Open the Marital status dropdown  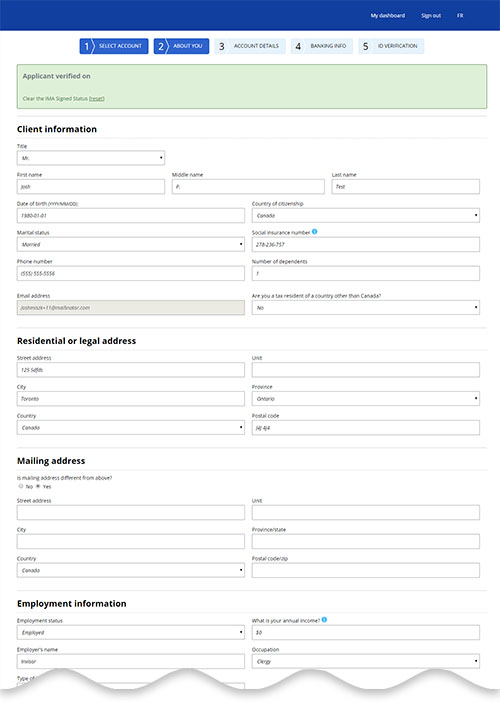tap(131, 244)
